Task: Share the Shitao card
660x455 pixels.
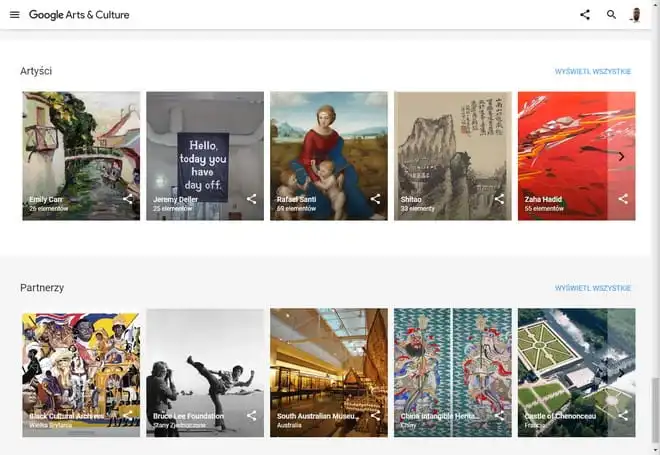Action: click(x=500, y=199)
